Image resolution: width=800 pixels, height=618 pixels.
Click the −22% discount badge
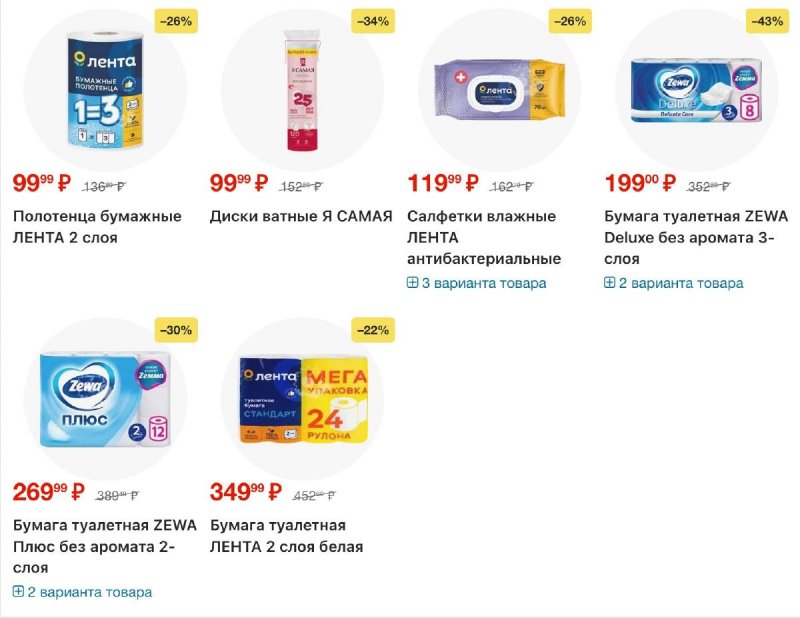pos(373,330)
